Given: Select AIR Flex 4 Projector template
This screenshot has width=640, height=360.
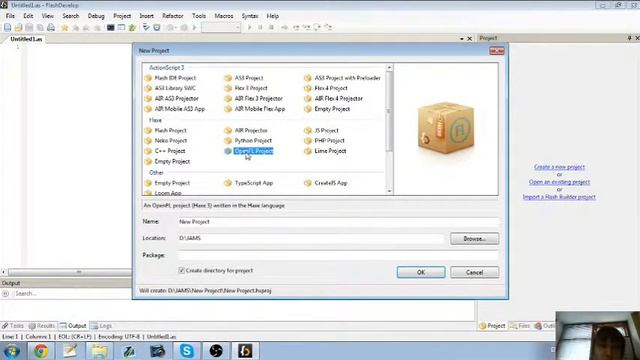Looking at the screenshot, I should (x=333, y=98).
